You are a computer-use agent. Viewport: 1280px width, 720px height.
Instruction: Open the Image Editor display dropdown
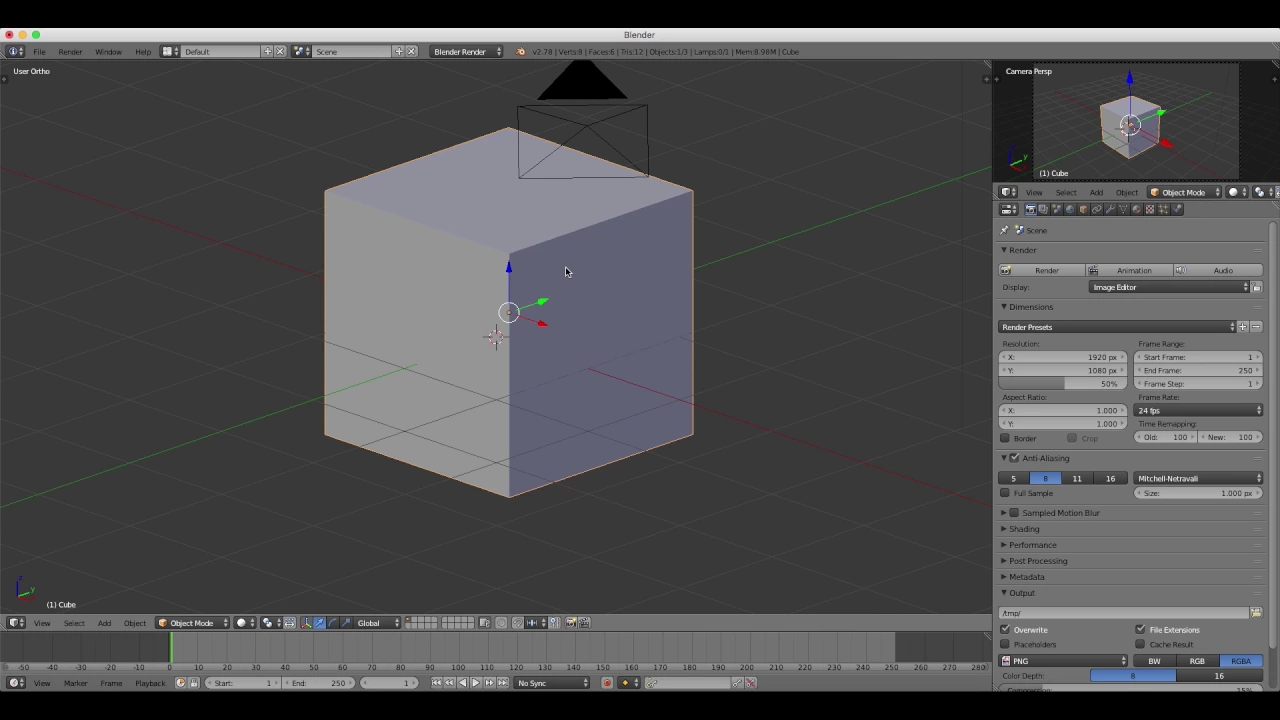tap(1170, 287)
